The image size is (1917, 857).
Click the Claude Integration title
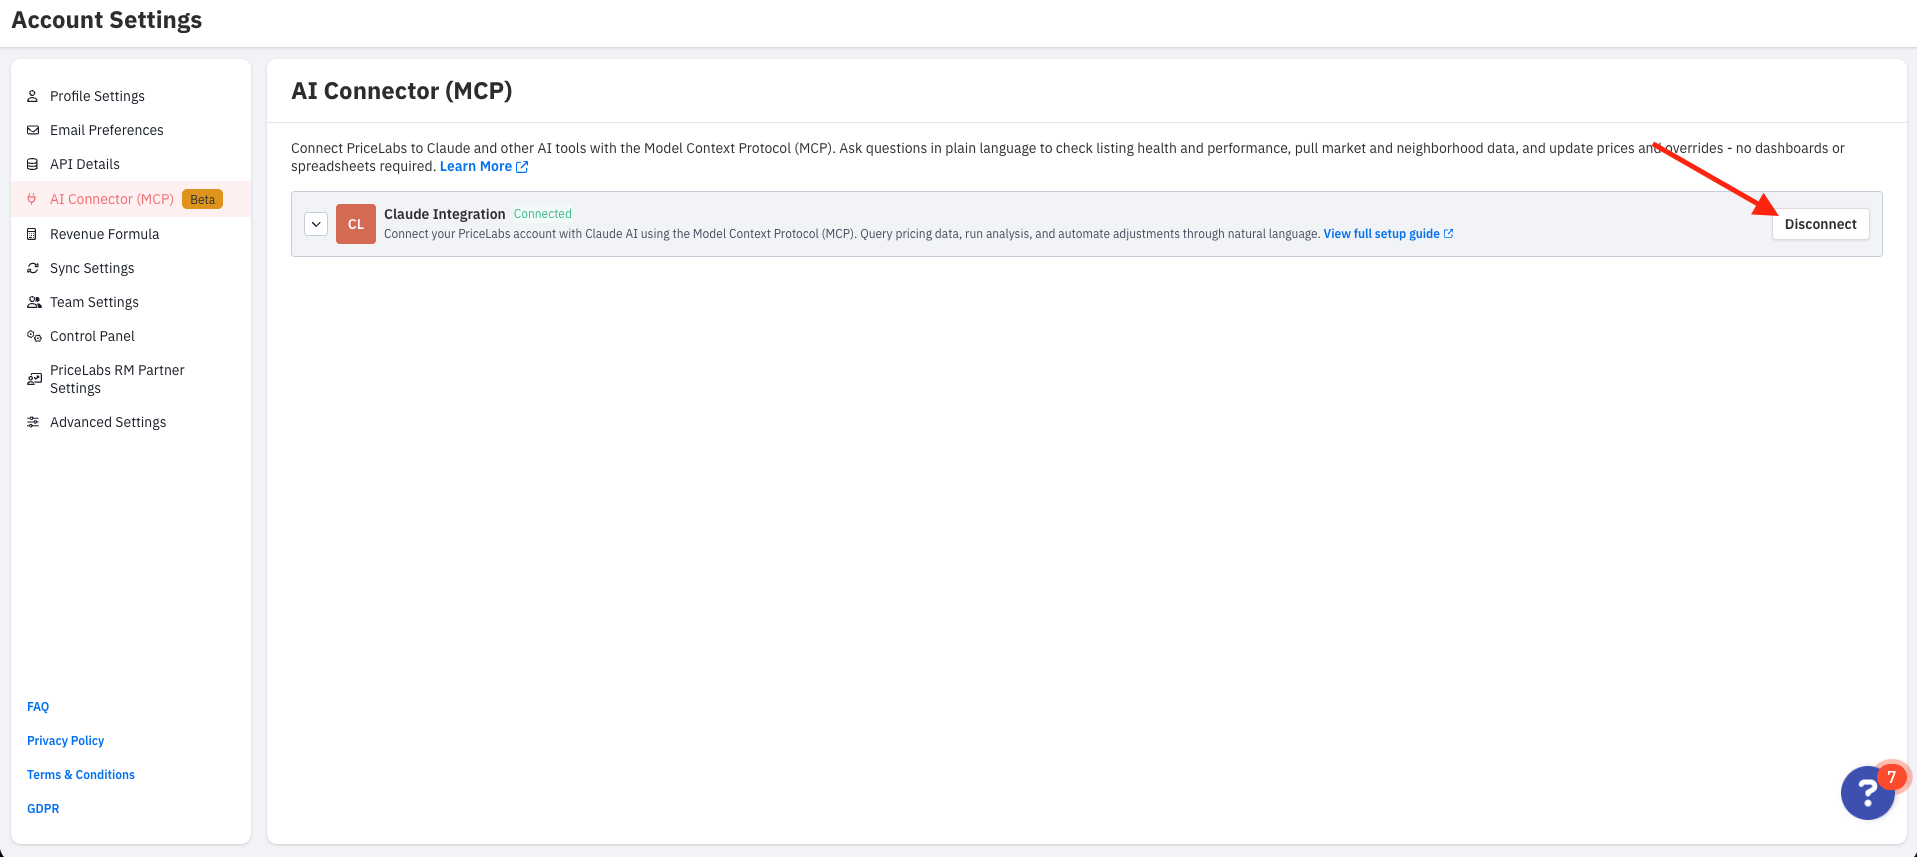pos(445,214)
